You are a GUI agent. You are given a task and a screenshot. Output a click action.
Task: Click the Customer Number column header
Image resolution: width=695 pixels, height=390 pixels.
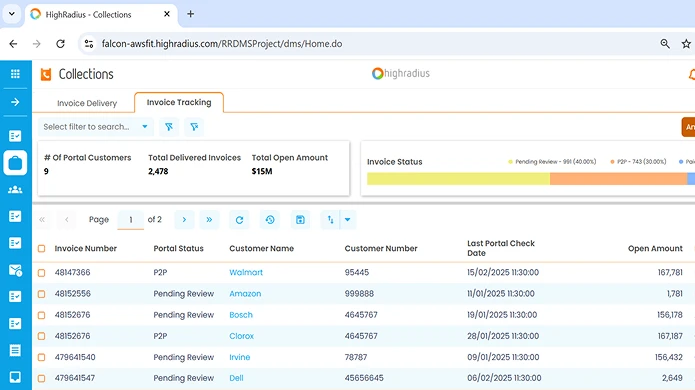[381, 248]
